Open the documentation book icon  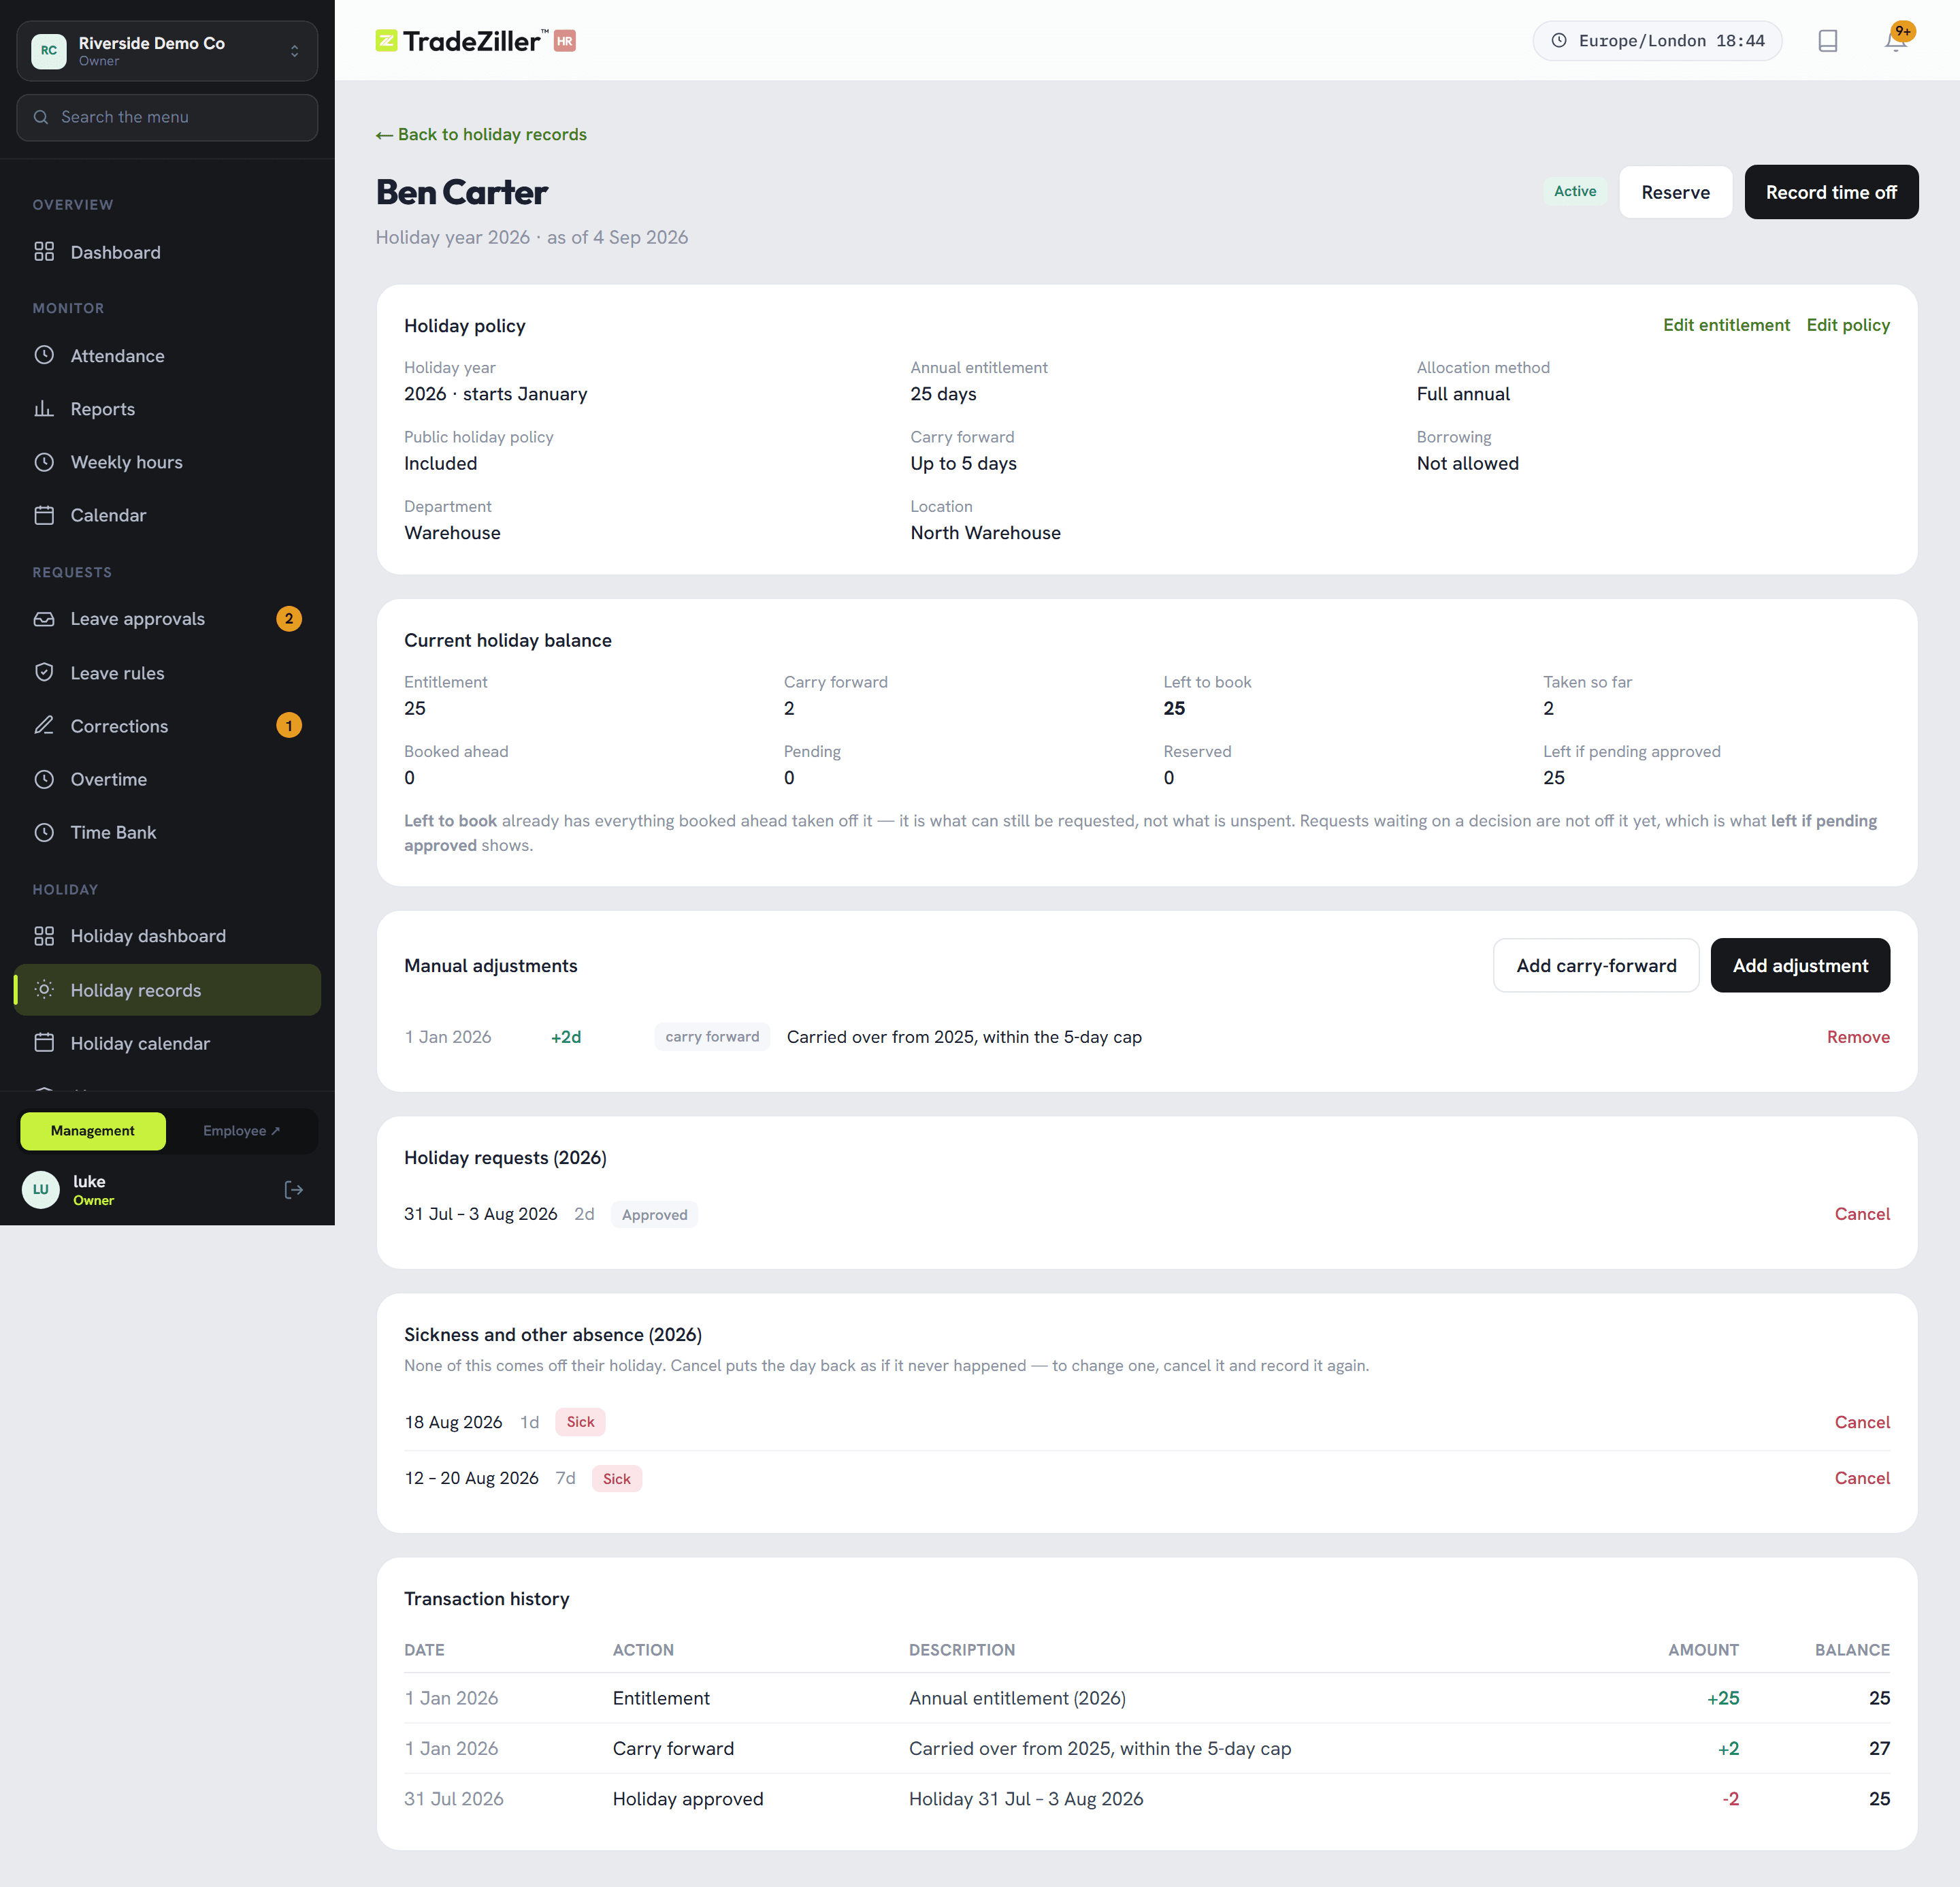click(x=1827, y=41)
